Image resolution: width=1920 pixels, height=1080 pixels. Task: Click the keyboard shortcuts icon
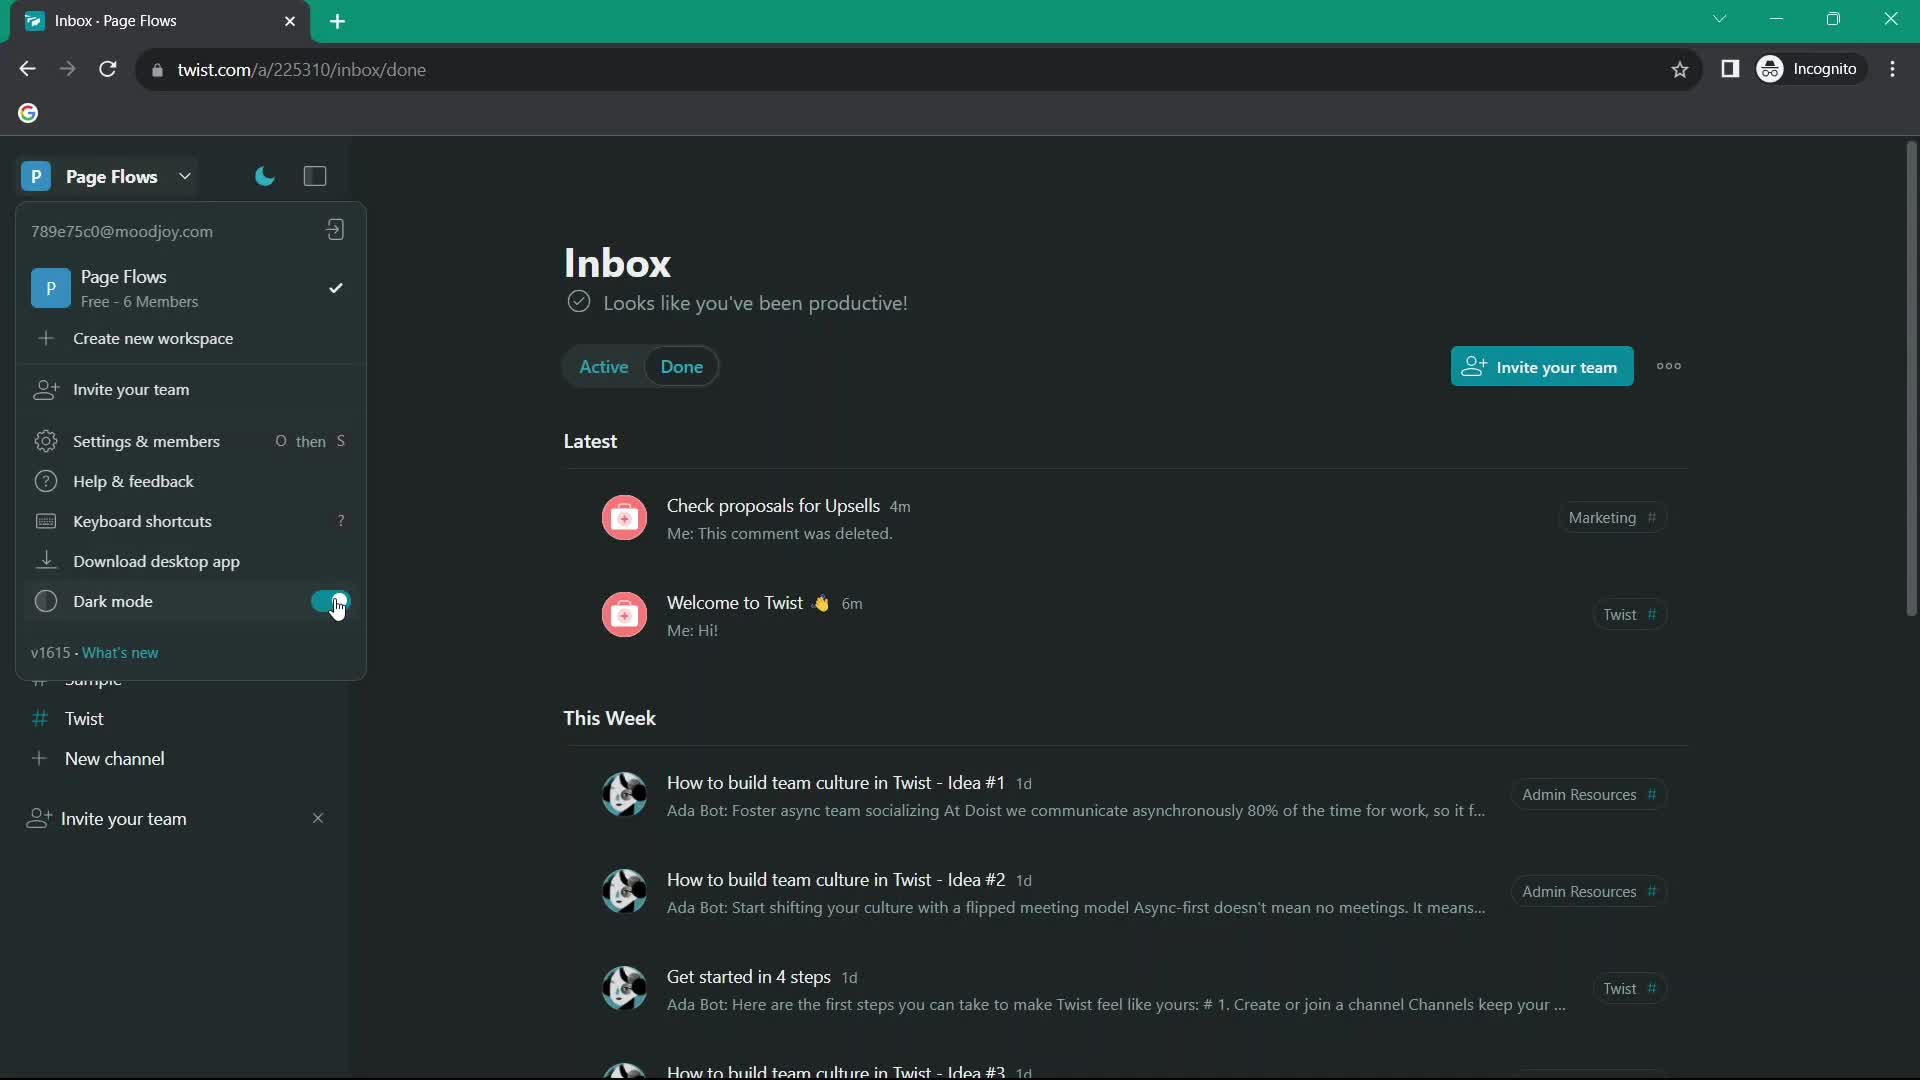click(x=45, y=520)
